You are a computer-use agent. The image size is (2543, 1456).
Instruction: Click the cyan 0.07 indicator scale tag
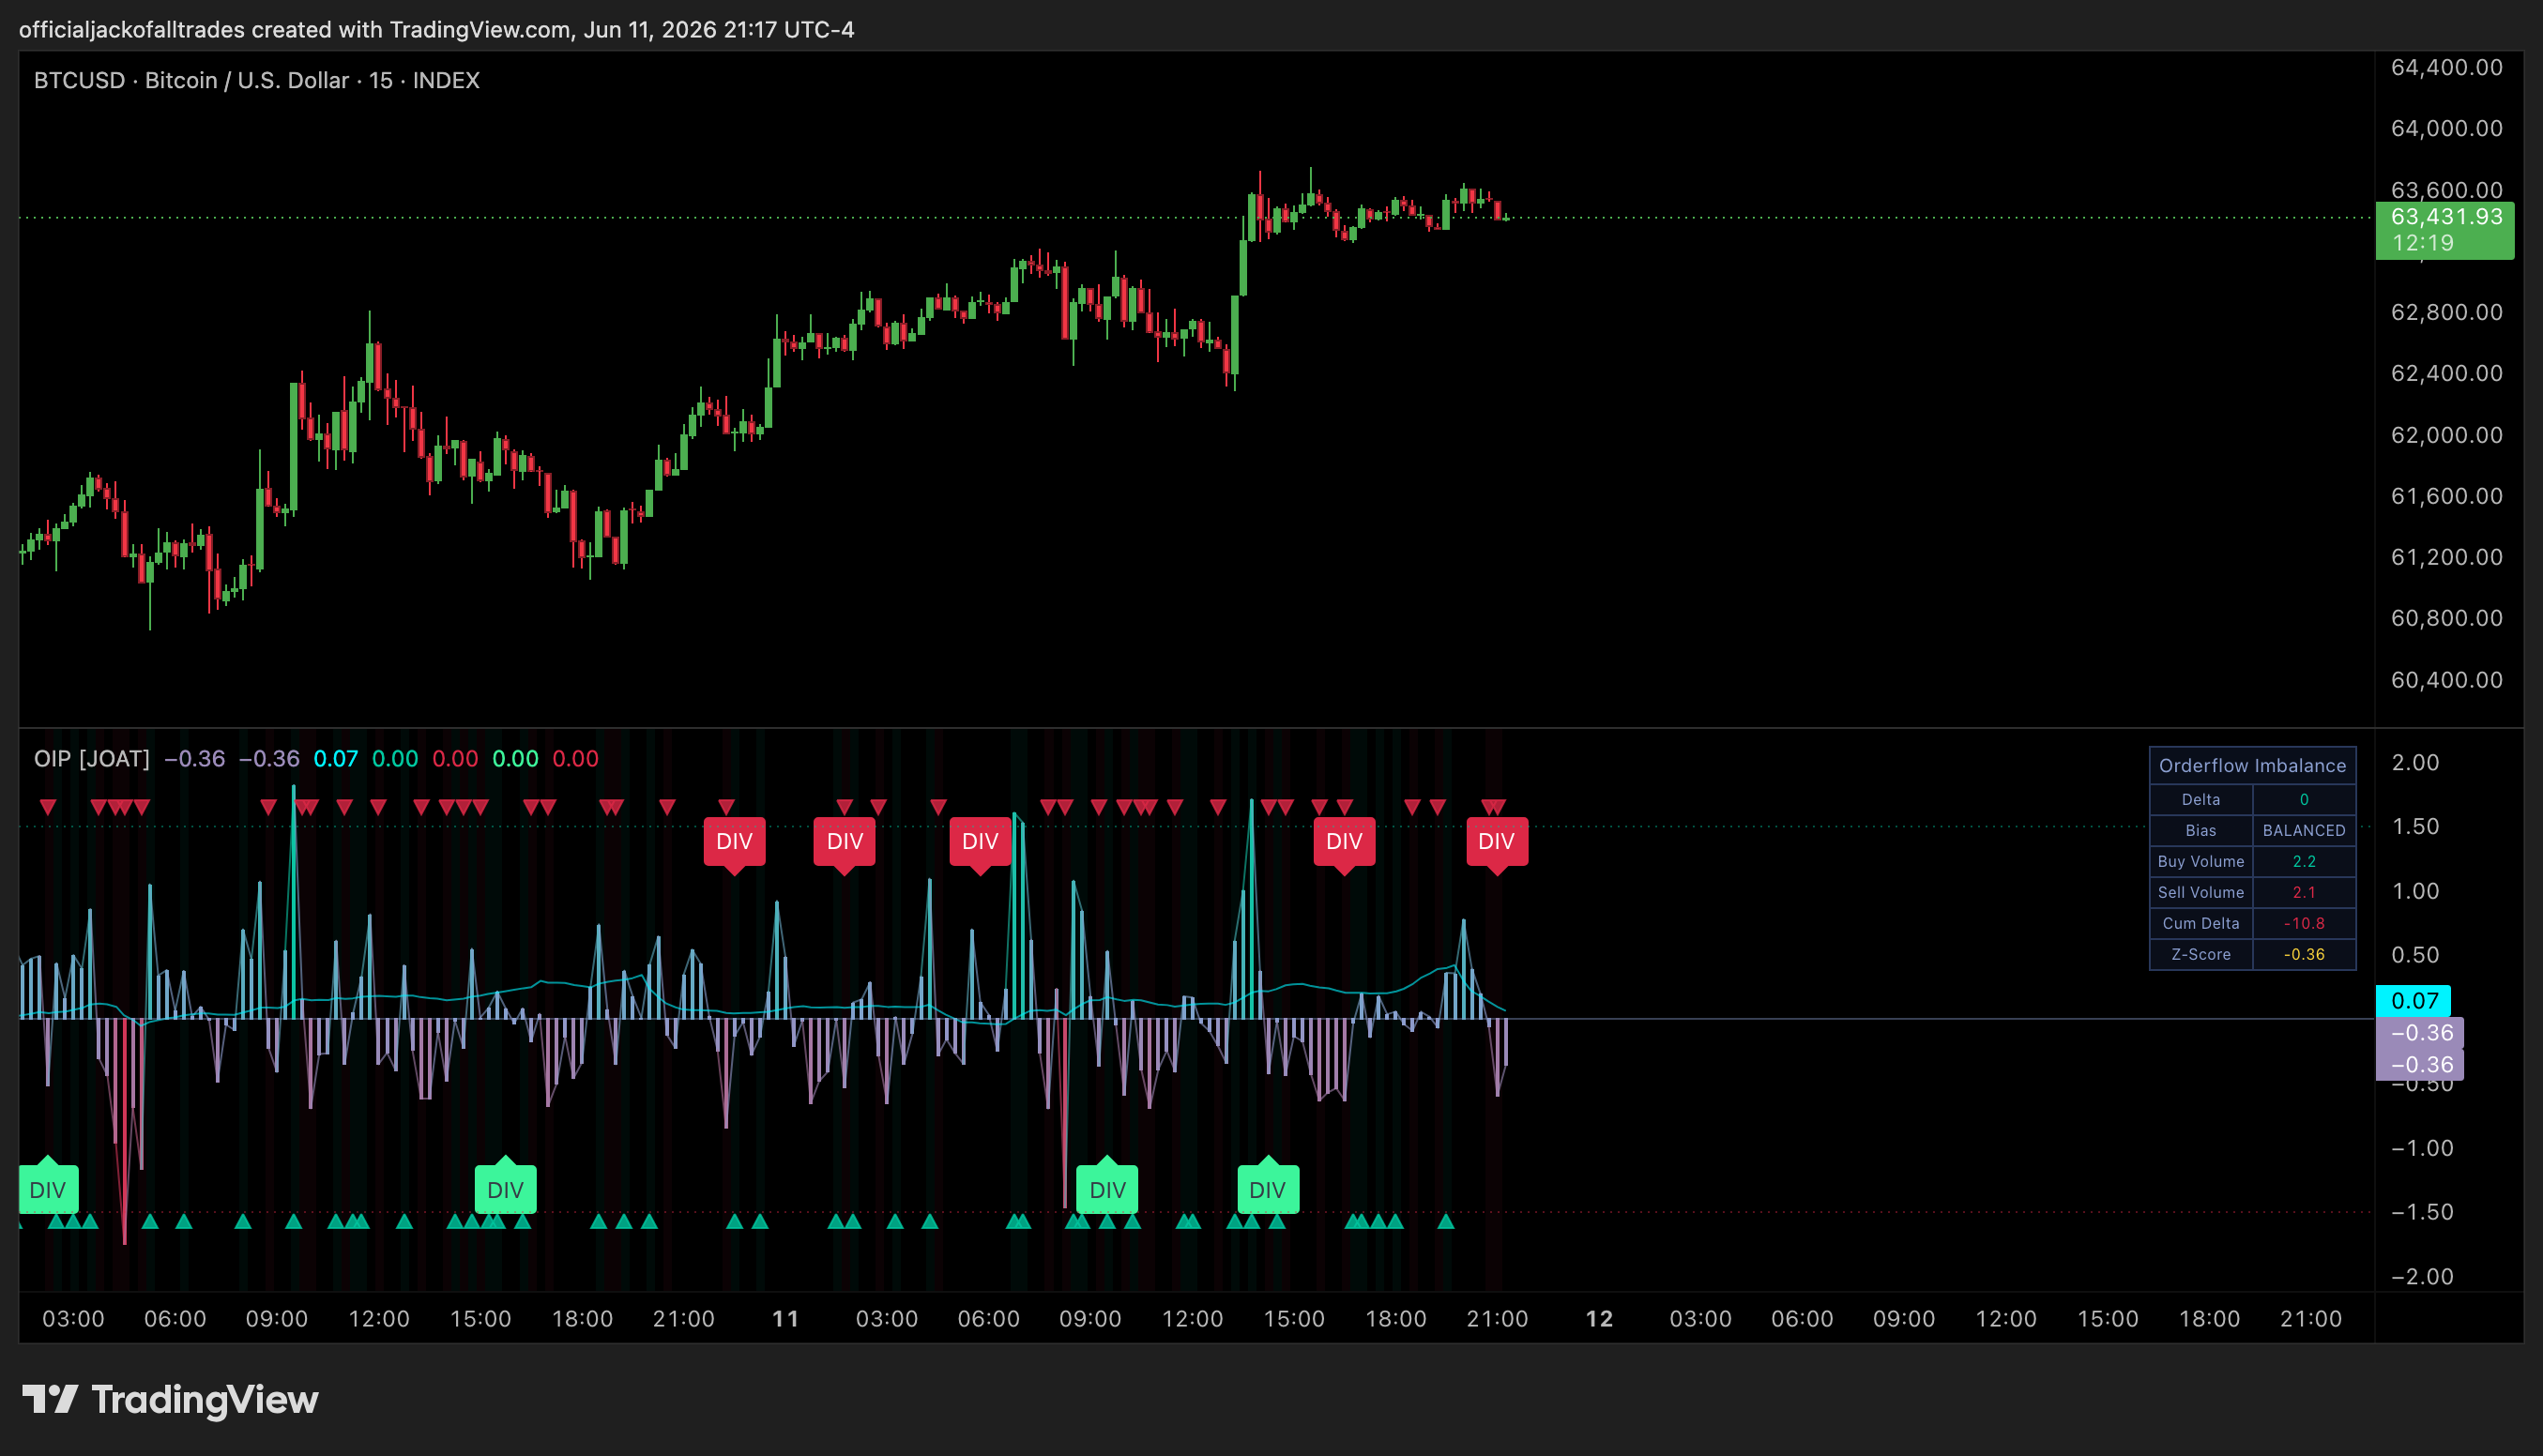tap(2413, 1000)
